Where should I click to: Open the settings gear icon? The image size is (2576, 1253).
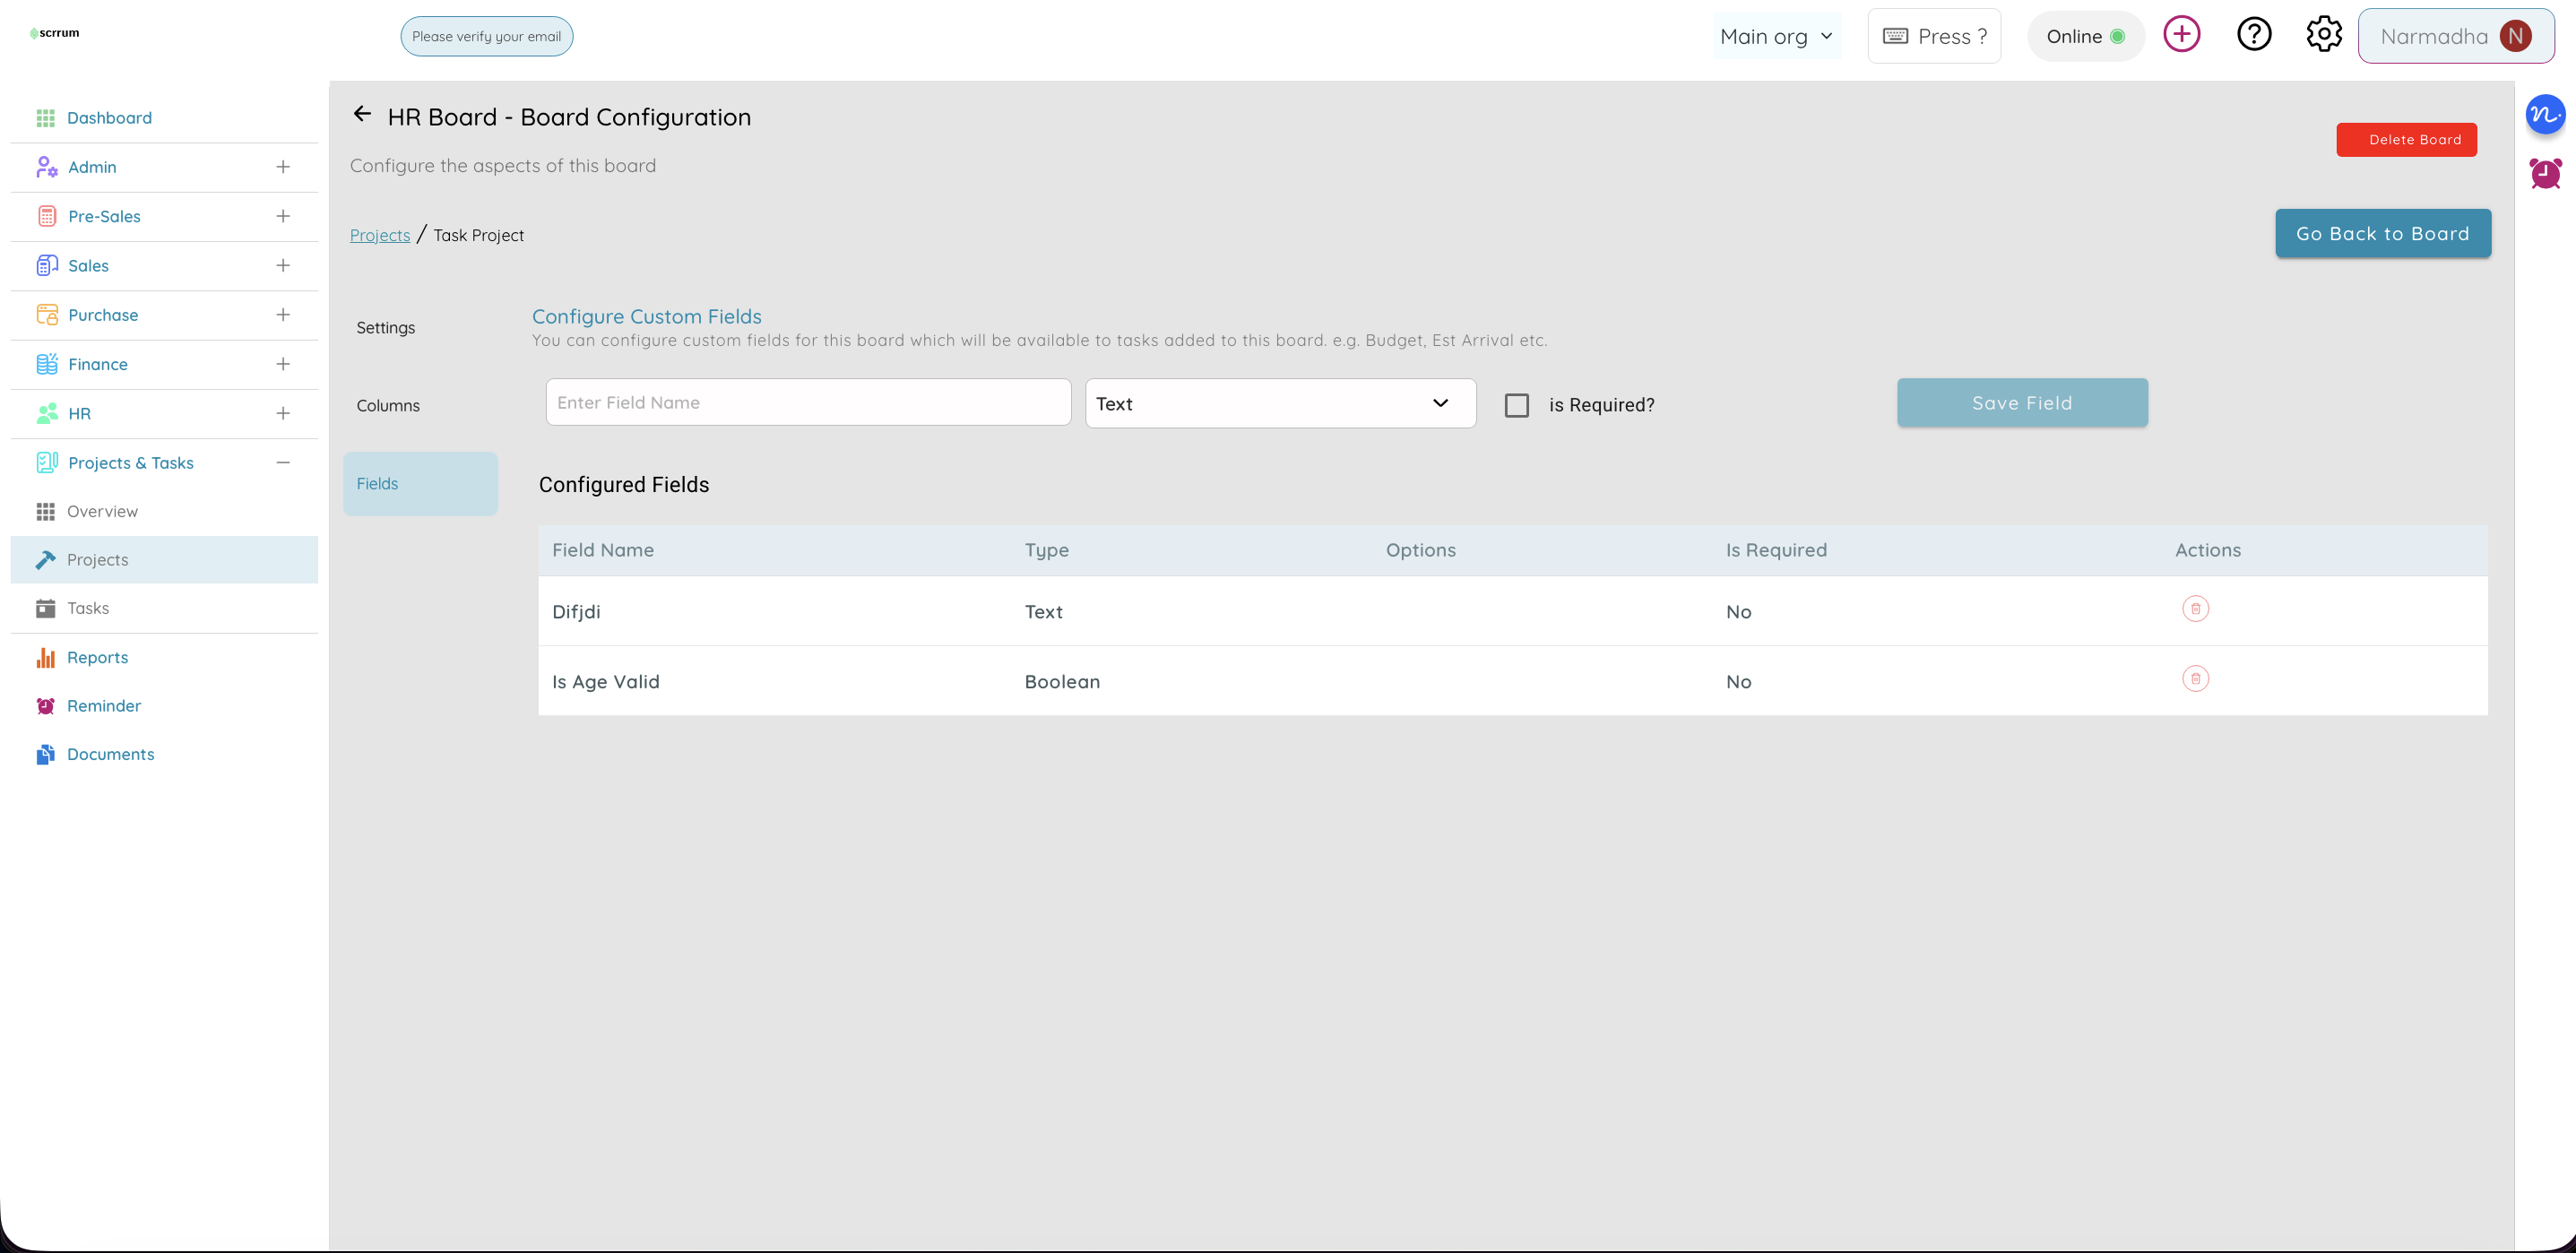[x=2323, y=33]
